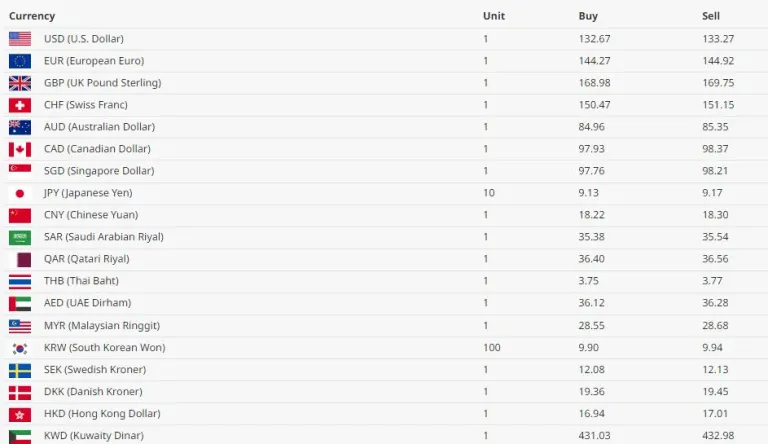Select the UK flag icon
This screenshot has width=768, height=444.
(x=20, y=83)
